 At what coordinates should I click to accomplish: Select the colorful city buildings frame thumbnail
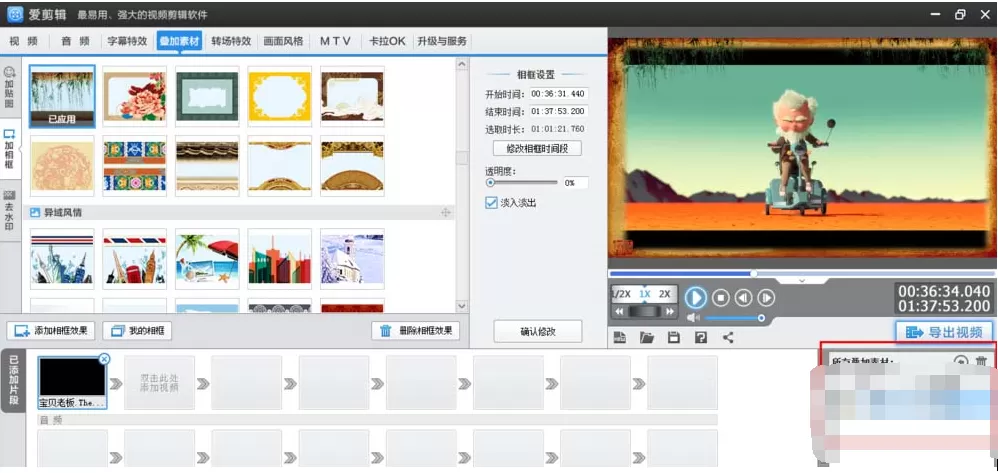(279, 259)
